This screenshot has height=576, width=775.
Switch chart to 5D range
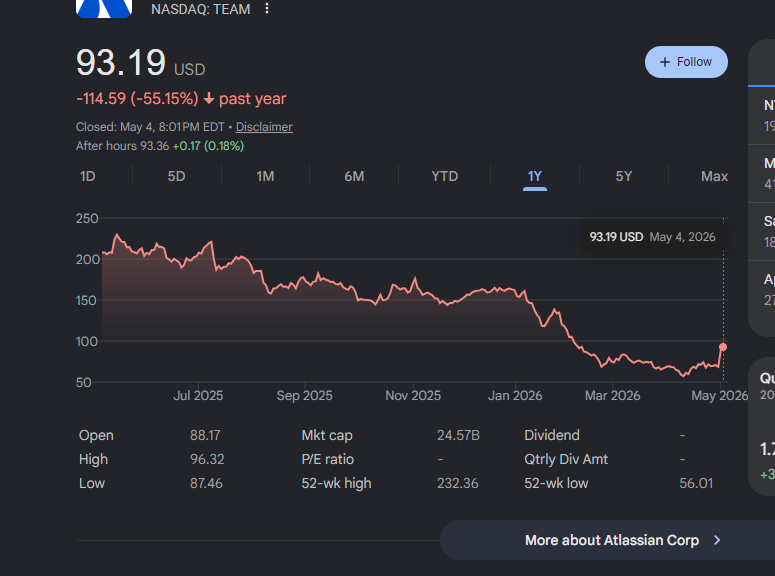(x=176, y=177)
